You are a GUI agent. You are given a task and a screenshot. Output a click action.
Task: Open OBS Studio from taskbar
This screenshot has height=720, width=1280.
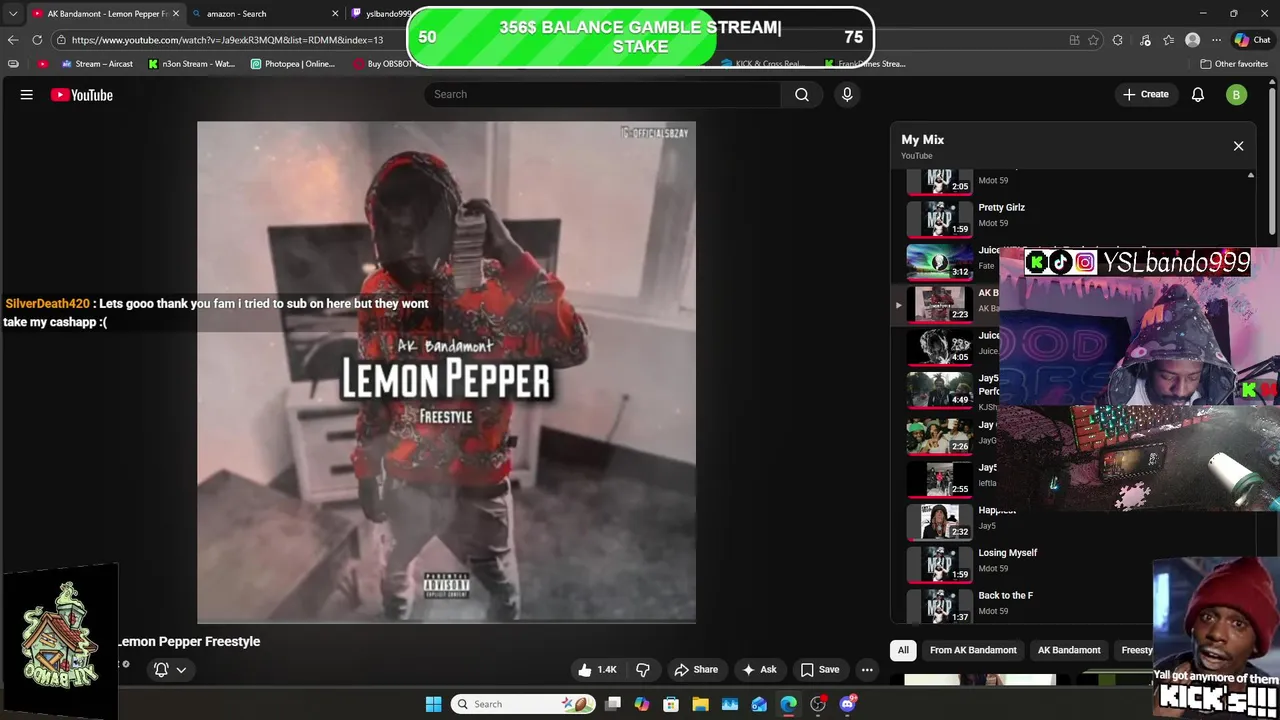click(818, 704)
